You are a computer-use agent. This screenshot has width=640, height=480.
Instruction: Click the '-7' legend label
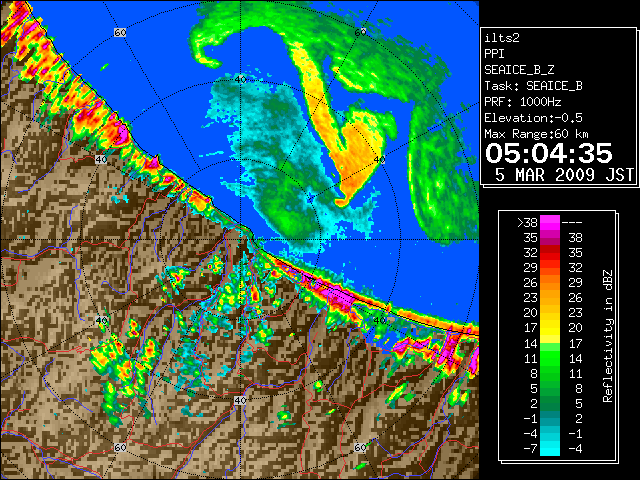(530, 448)
